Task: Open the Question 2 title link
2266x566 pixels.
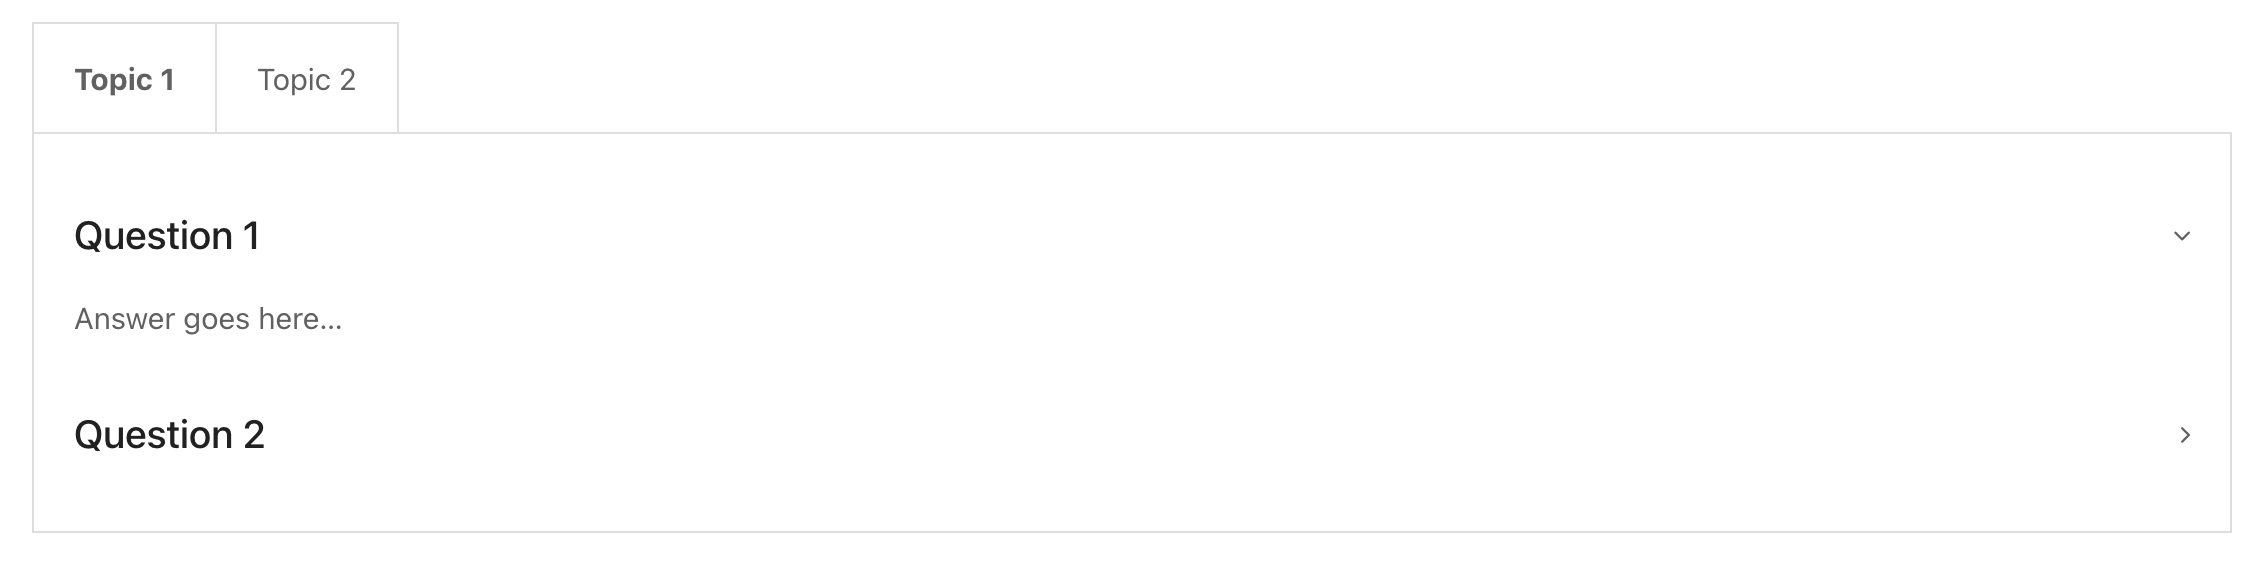Action: [x=169, y=435]
